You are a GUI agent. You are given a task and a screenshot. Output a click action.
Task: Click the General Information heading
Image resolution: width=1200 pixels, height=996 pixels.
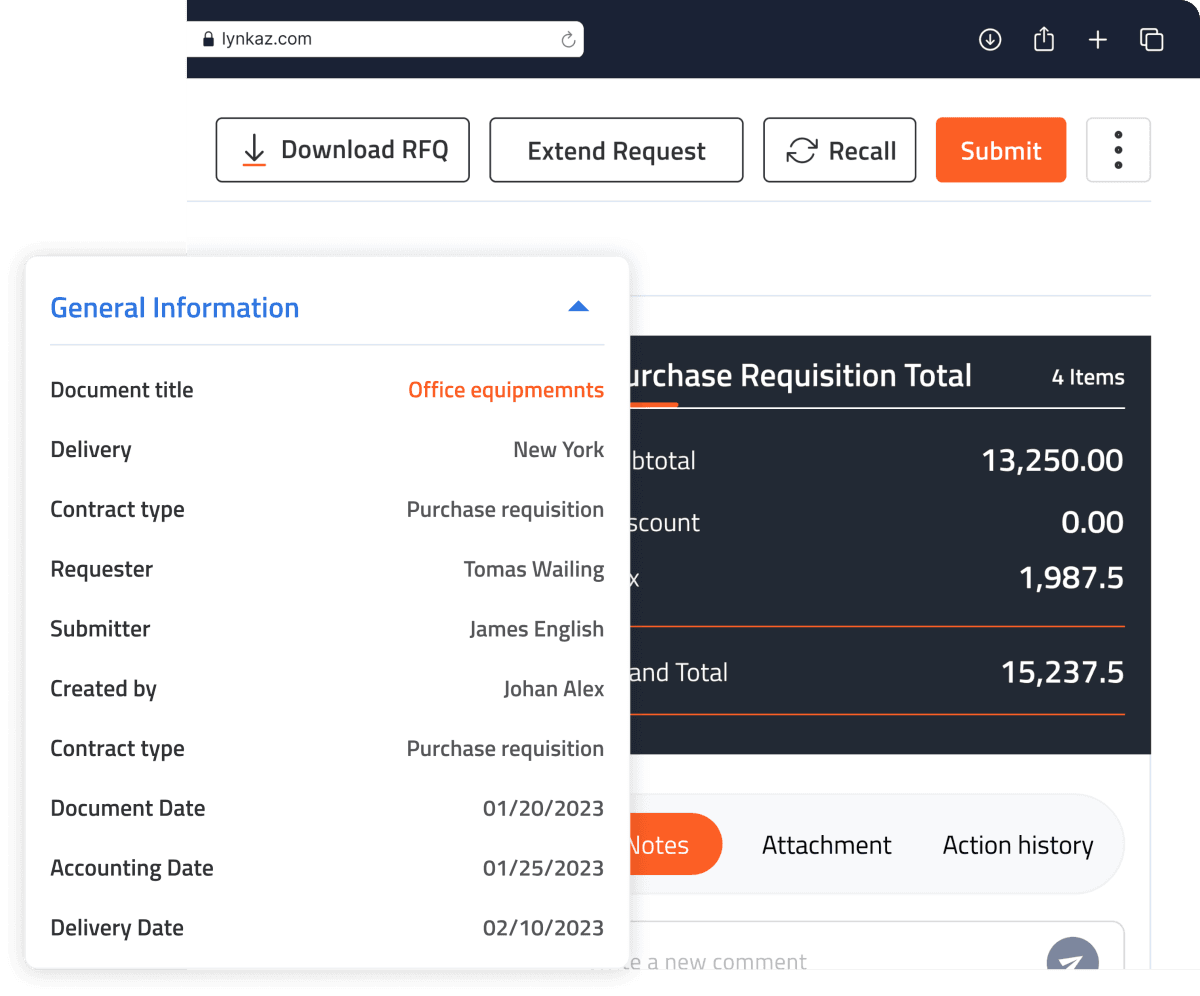[x=175, y=308]
